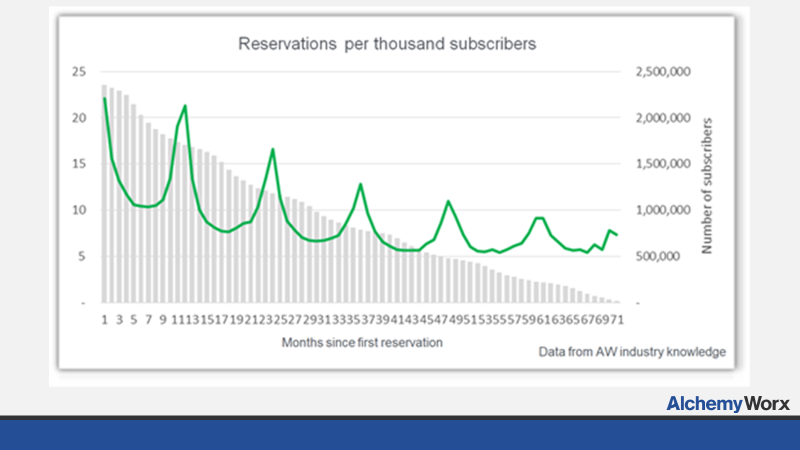Click the right axis value 2,500,000
800x450 pixels.
[x=663, y=71]
